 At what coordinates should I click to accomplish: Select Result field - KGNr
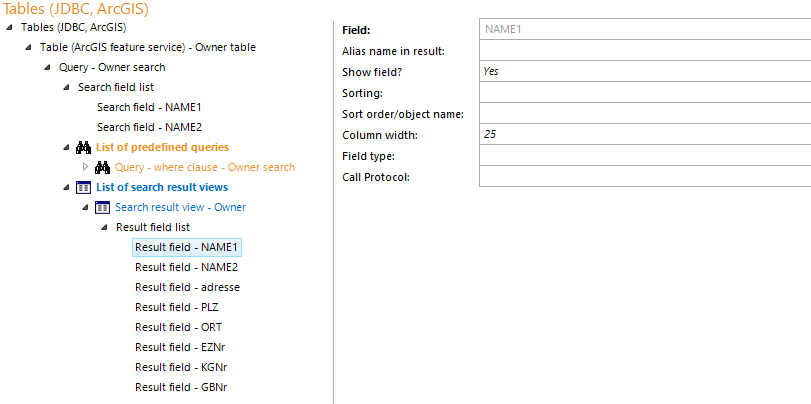[x=181, y=367]
